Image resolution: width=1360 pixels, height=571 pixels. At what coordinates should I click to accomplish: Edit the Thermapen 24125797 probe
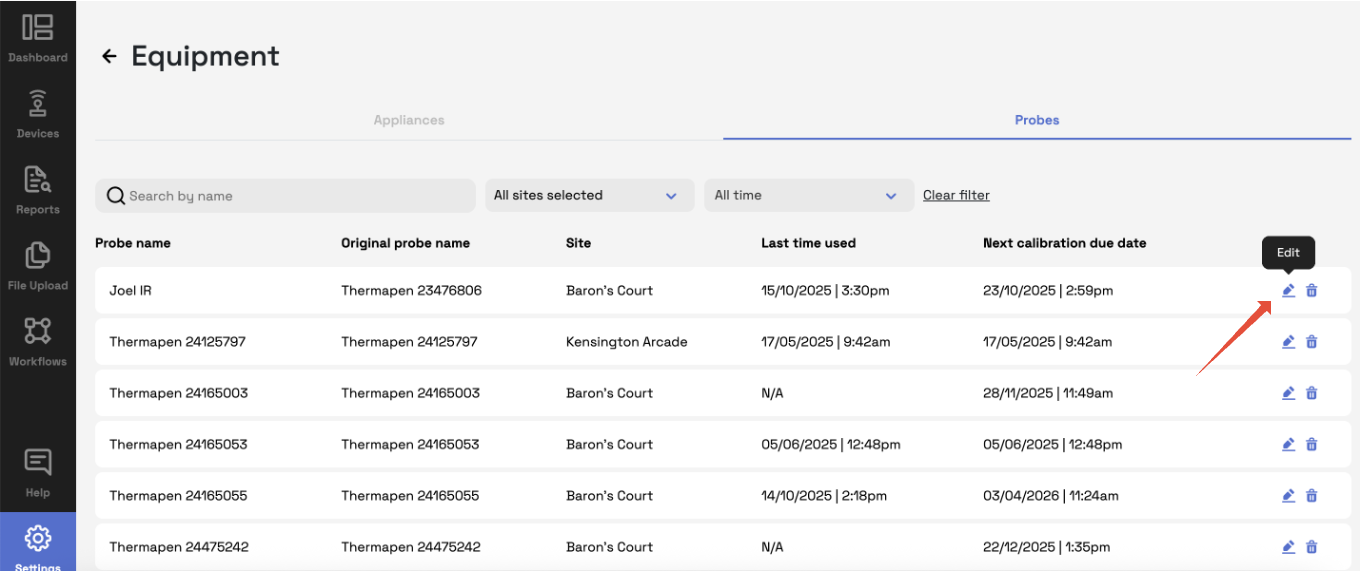pyautogui.click(x=1288, y=342)
